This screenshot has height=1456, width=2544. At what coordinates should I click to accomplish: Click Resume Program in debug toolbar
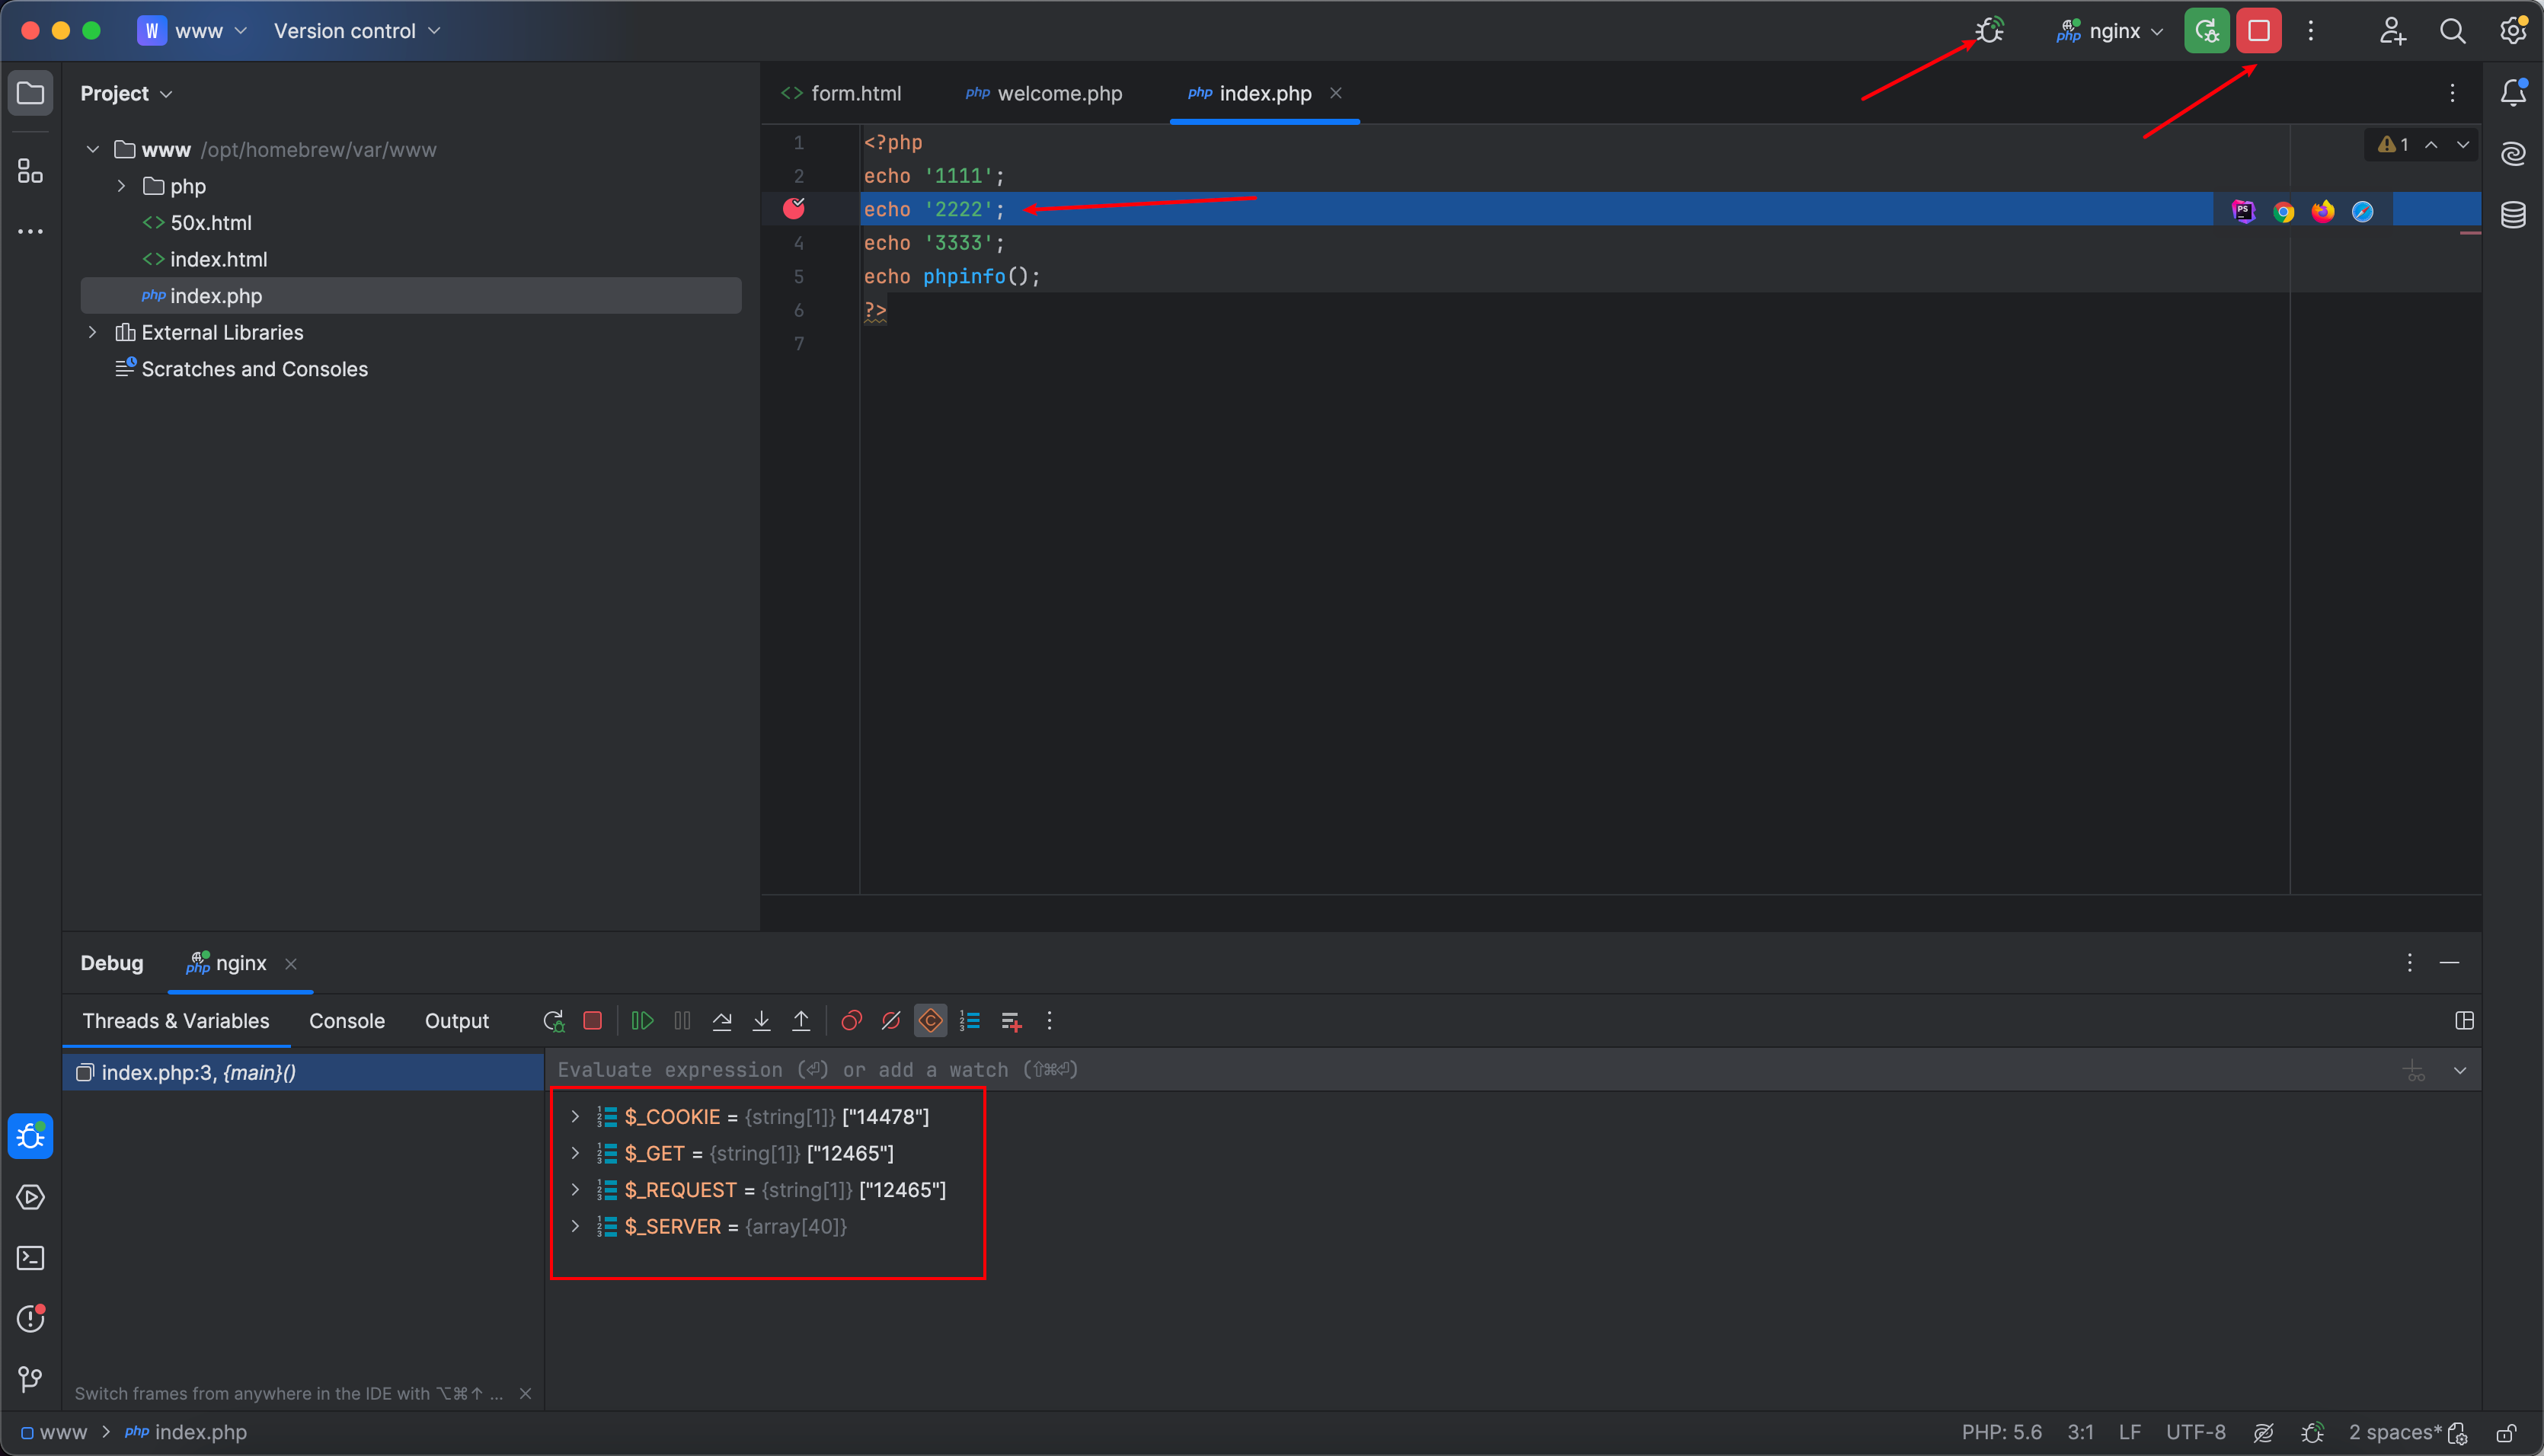(x=642, y=1021)
